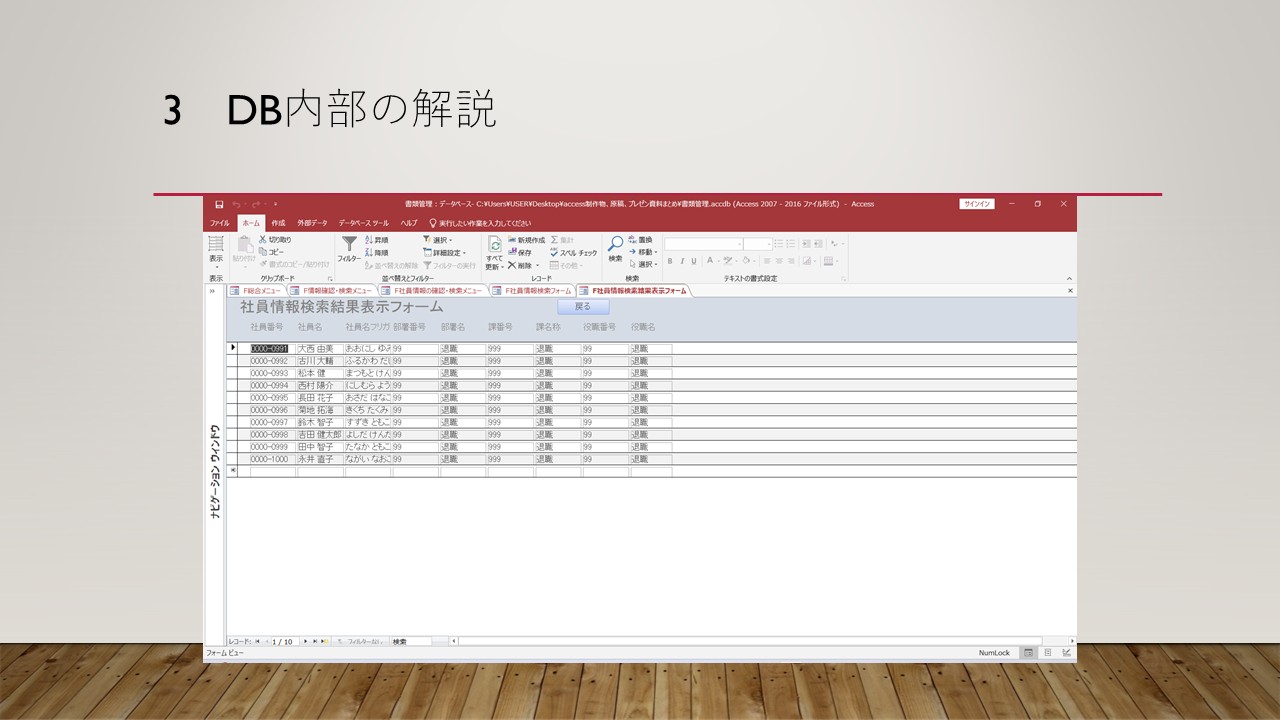Switch to the F総合メニュー form tab

256,291
